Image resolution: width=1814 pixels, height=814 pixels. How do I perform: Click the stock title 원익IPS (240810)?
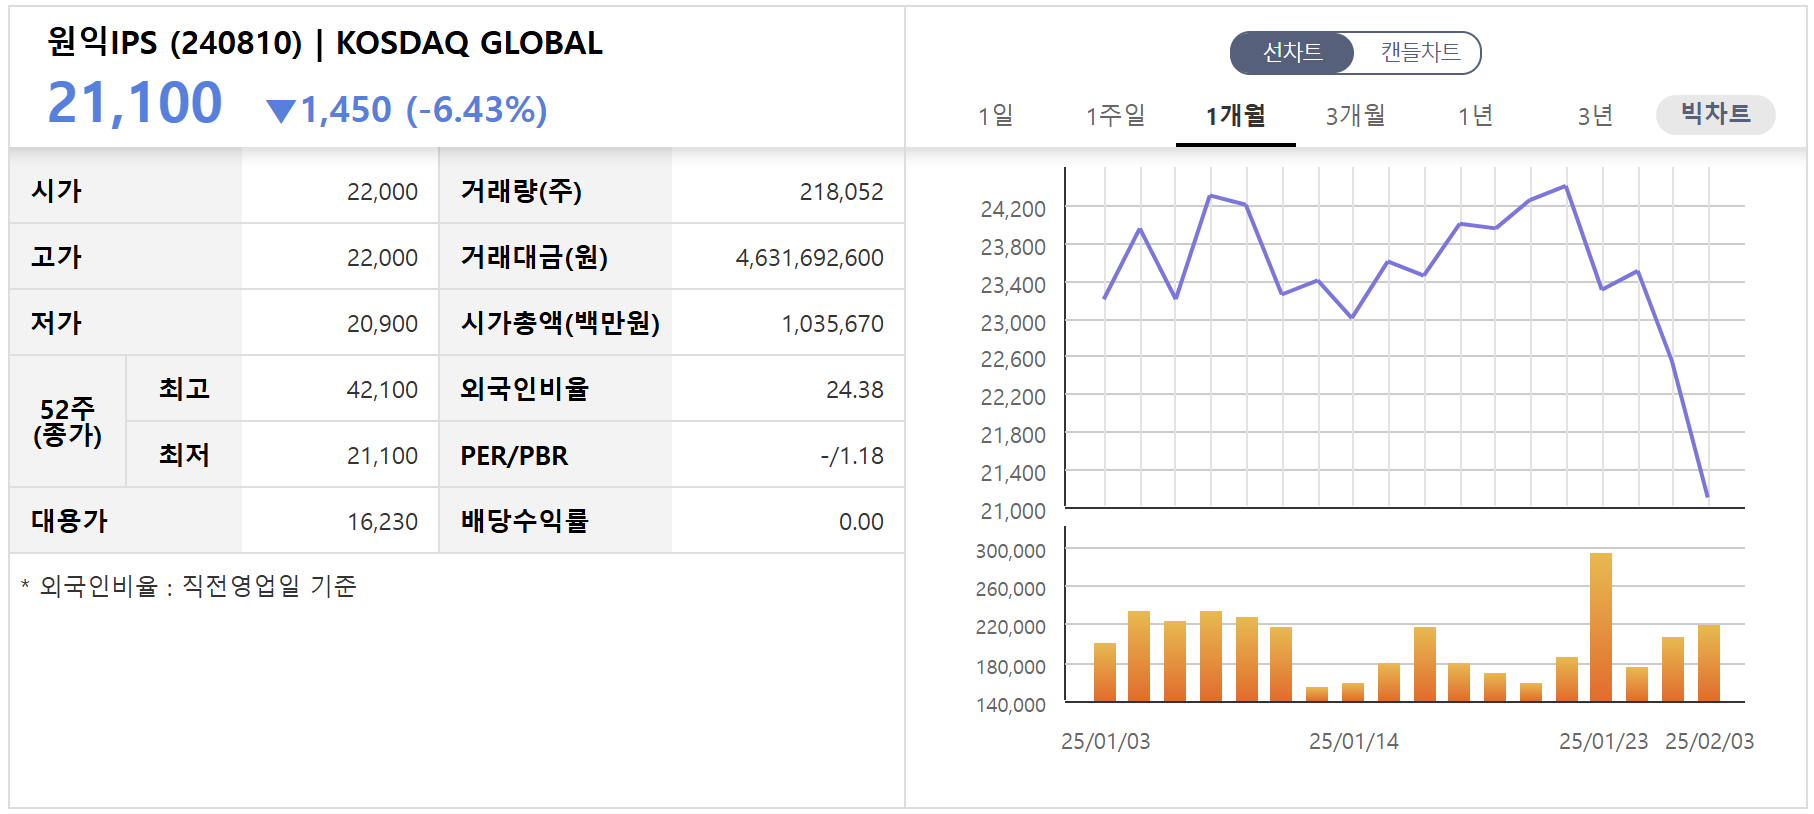pyautogui.click(x=175, y=42)
